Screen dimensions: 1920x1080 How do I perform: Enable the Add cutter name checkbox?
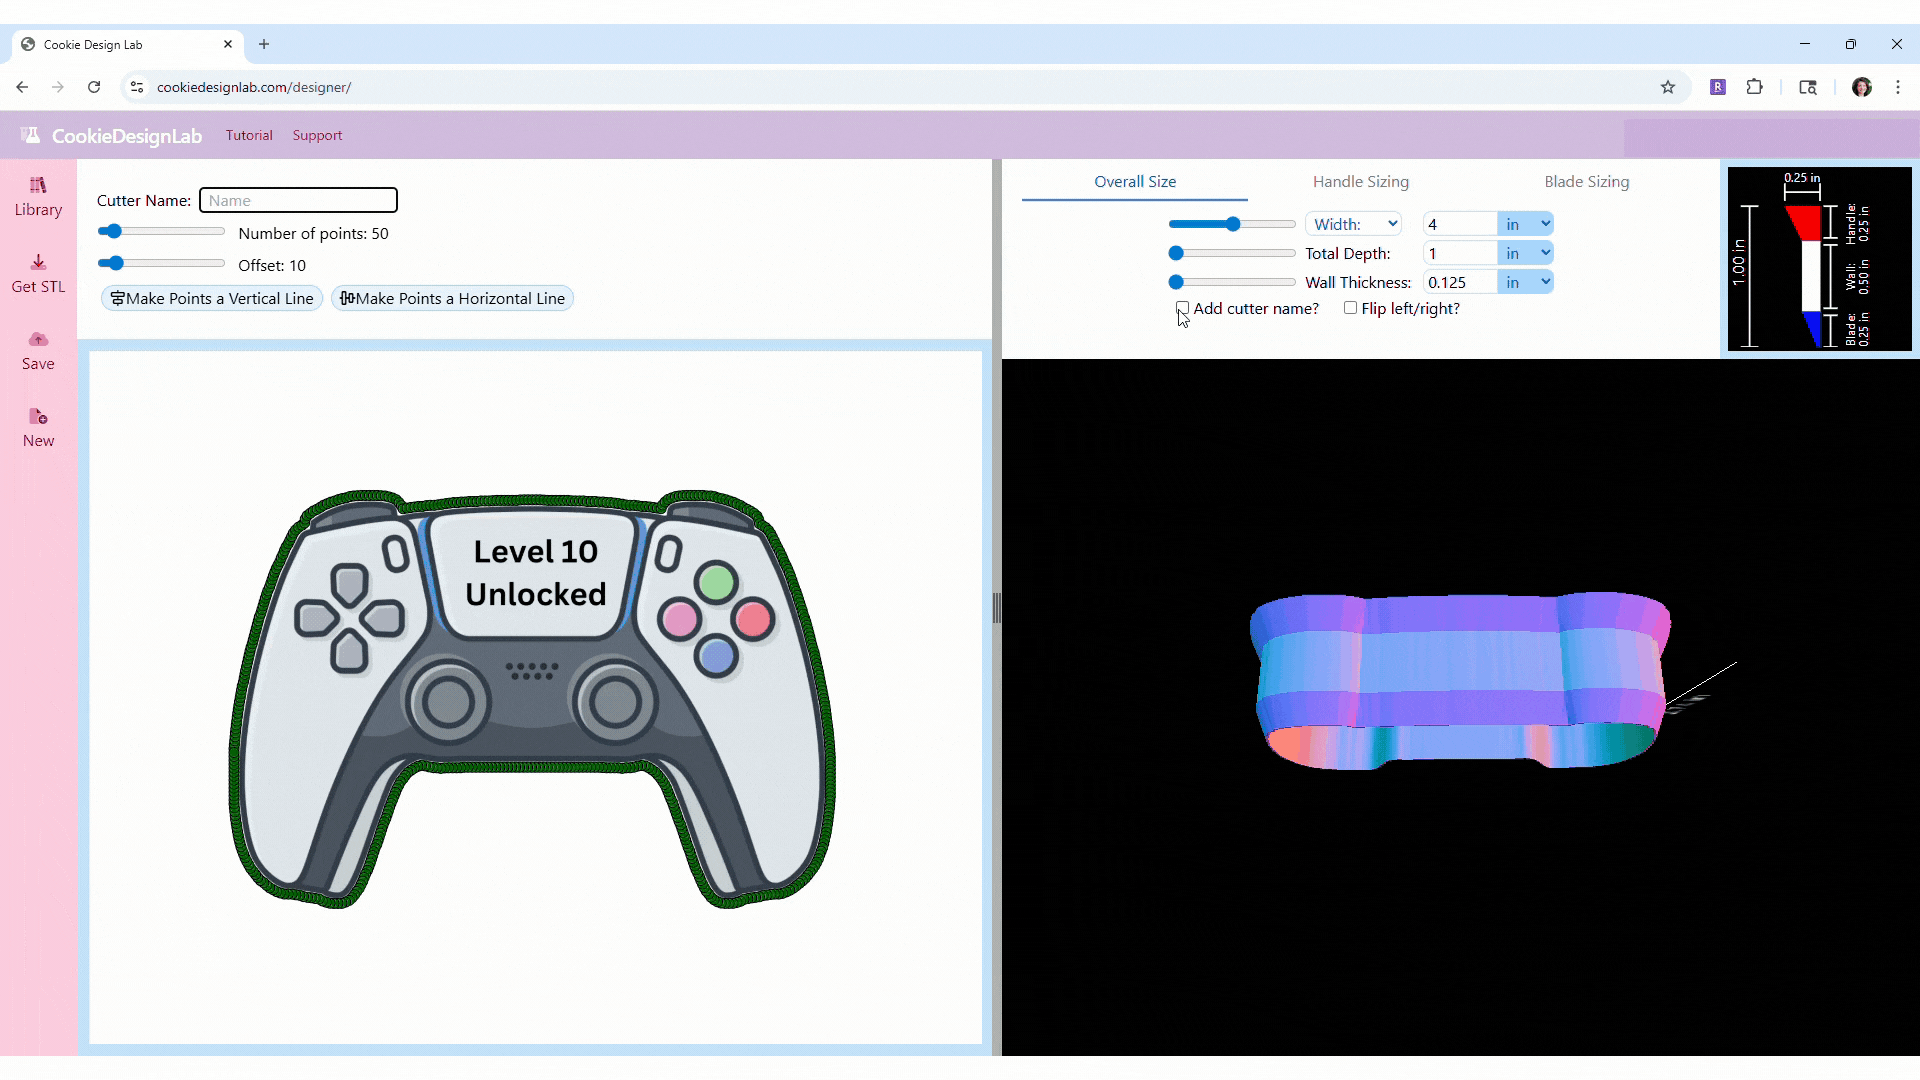(1183, 308)
